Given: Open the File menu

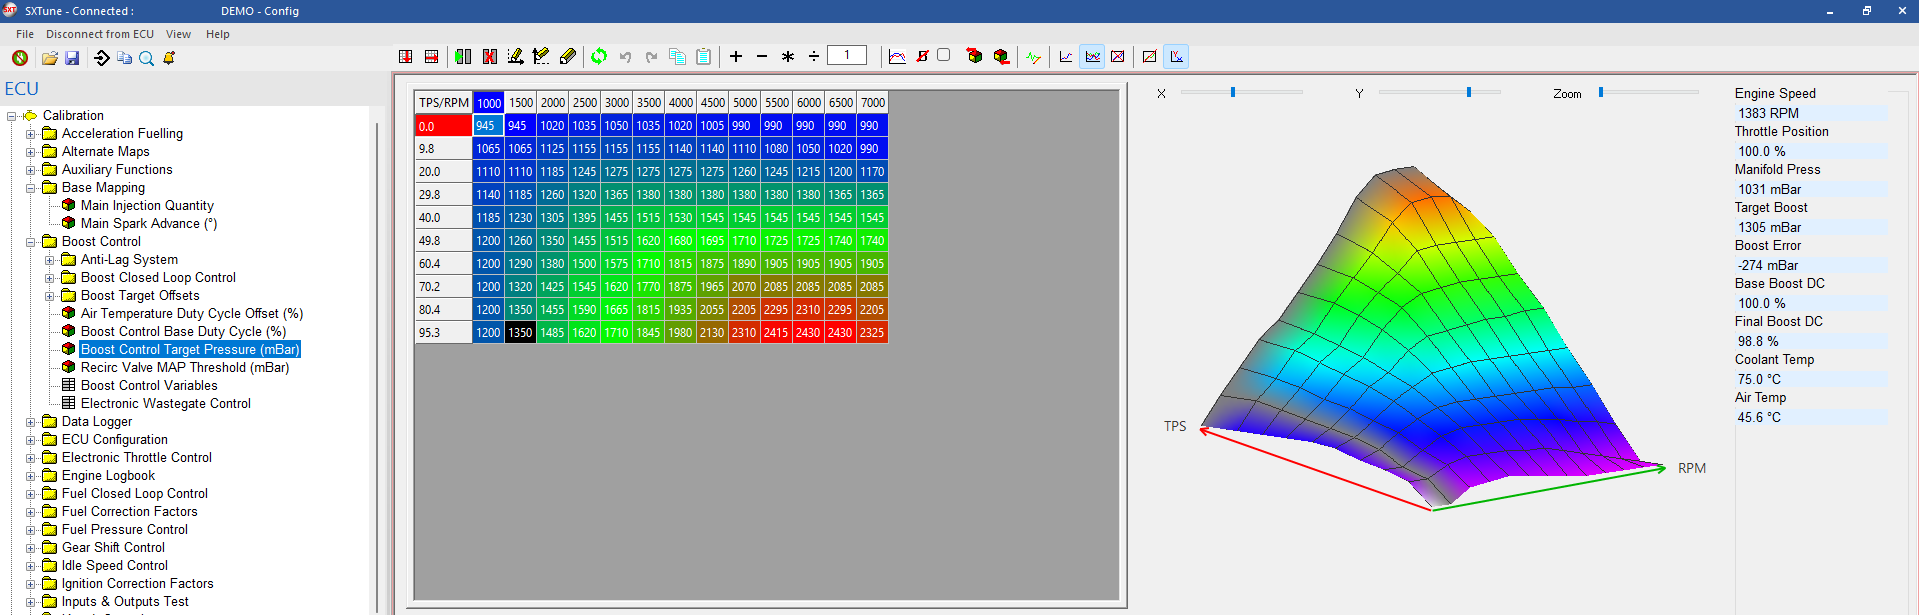Looking at the screenshot, I should [x=25, y=34].
